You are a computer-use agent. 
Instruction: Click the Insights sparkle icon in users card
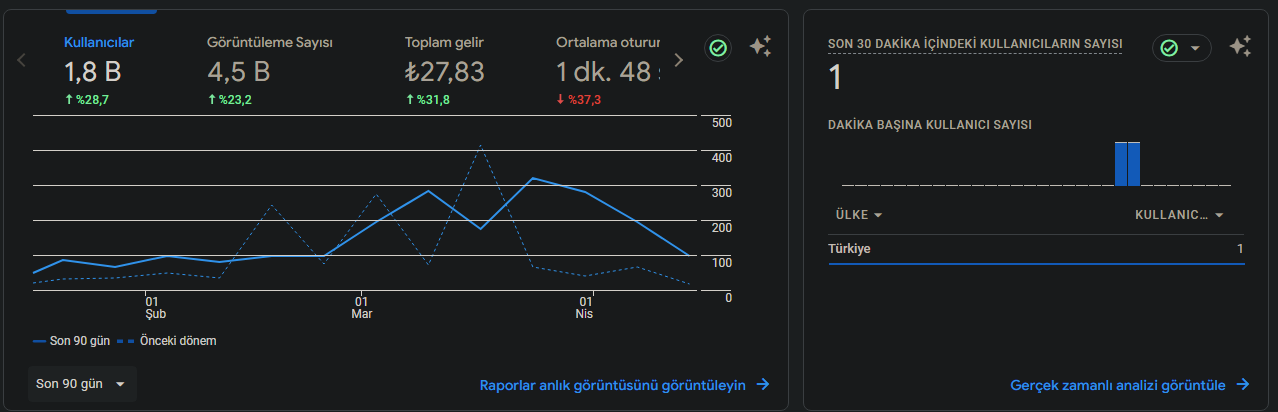tap(760, 47)
